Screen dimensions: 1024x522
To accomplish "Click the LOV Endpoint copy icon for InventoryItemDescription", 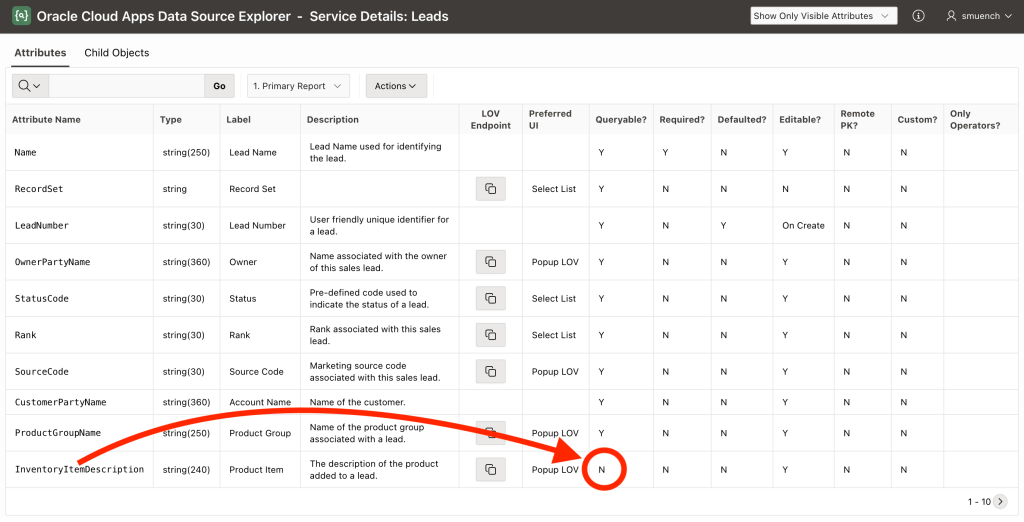I will [x=490, y=469].
